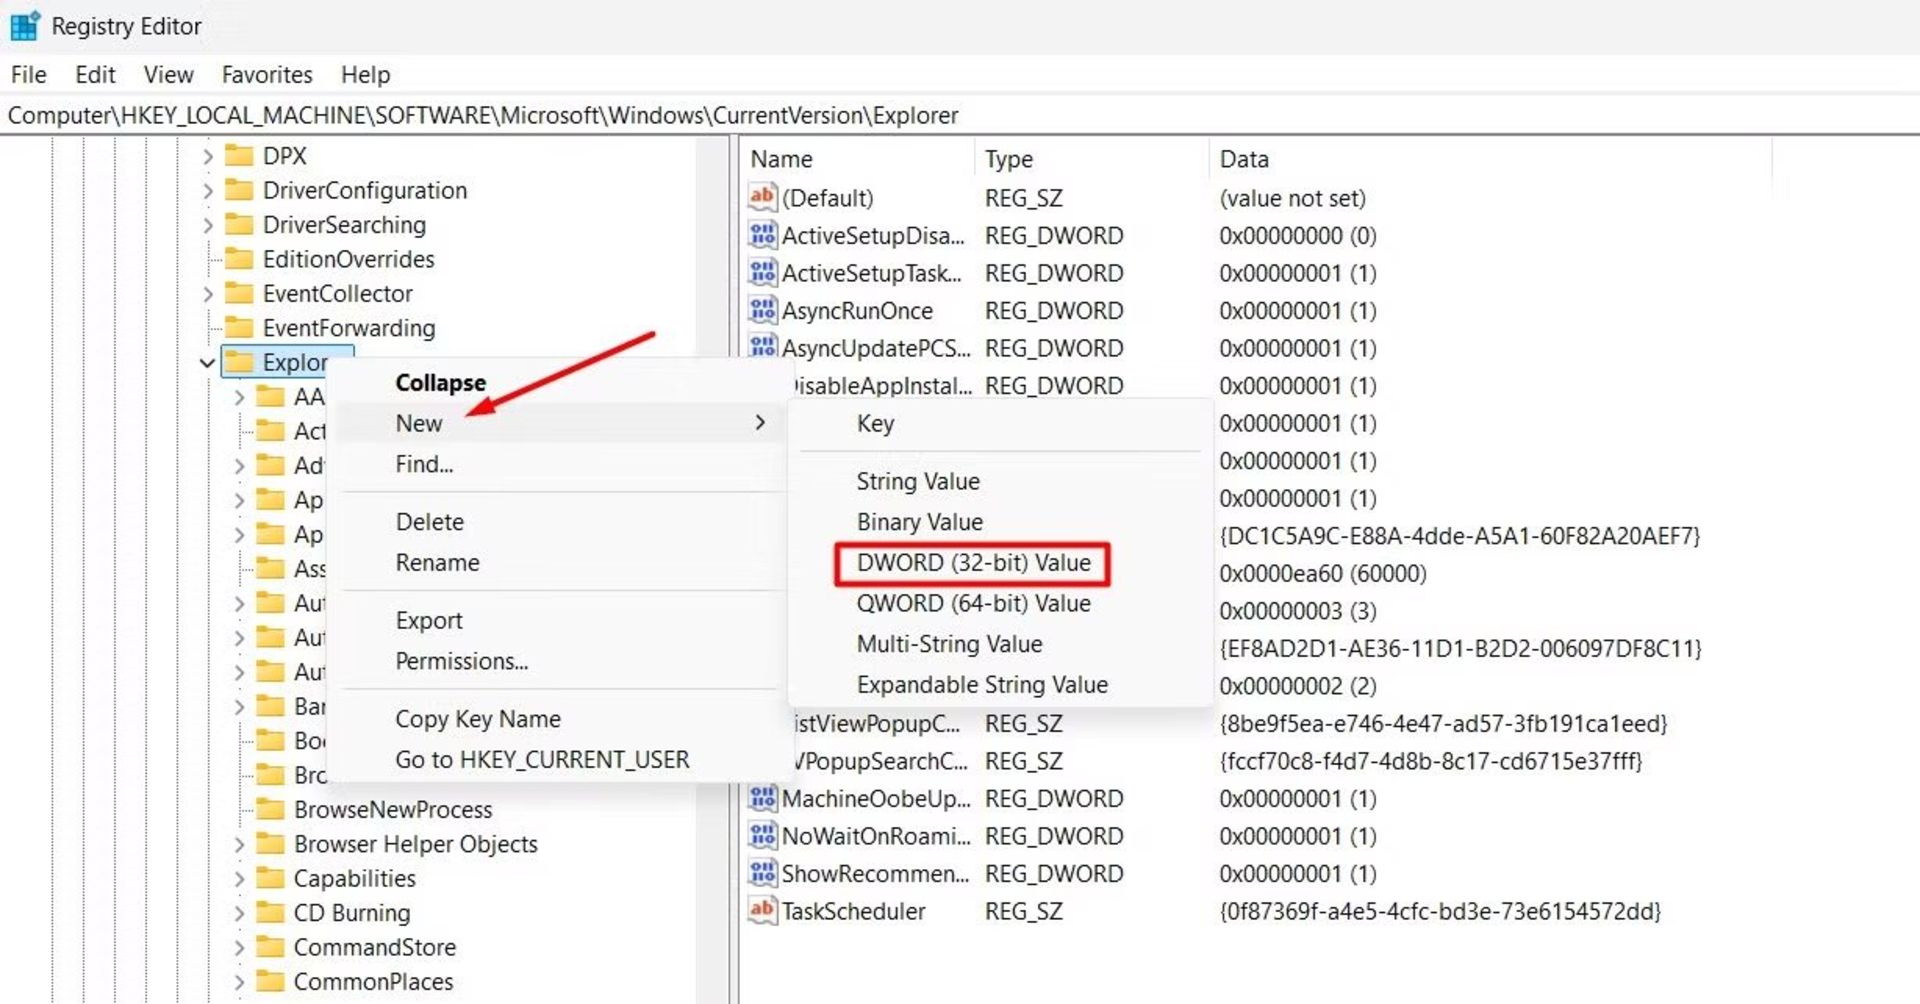Collapse the Explorer key chevron
1920x1004 pixels.
click(207, 362)
